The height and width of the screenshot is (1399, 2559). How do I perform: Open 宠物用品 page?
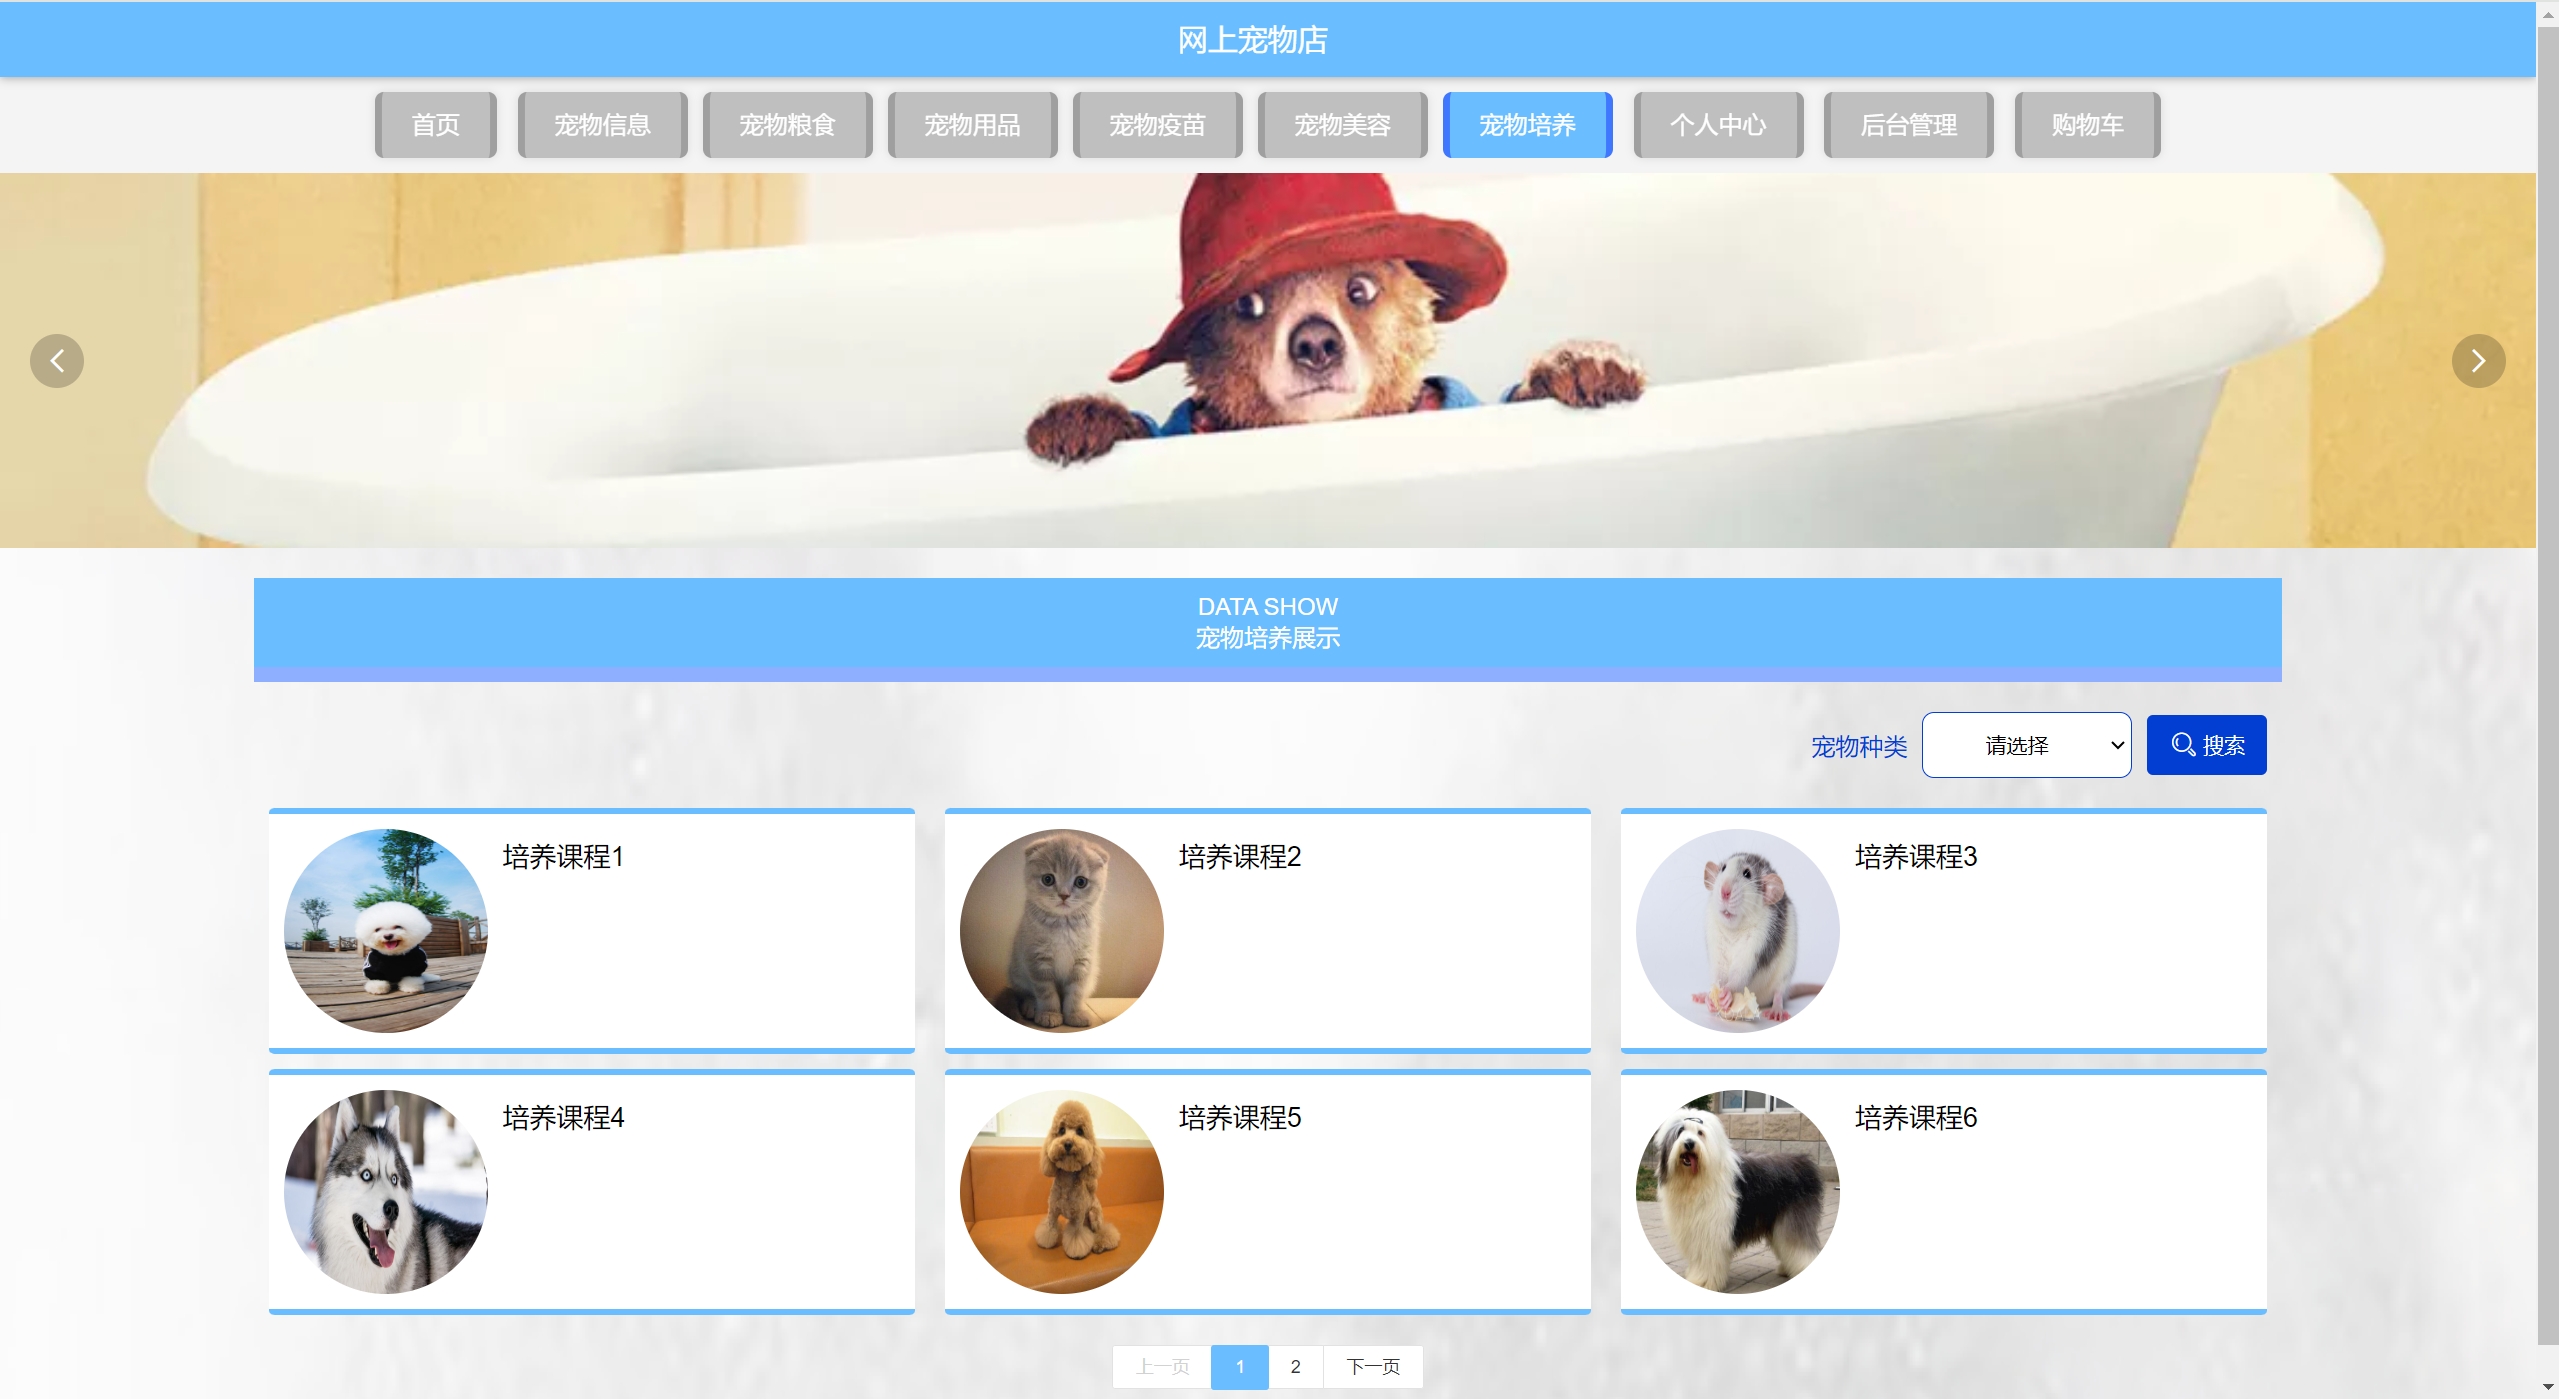[x=972, y=125]
